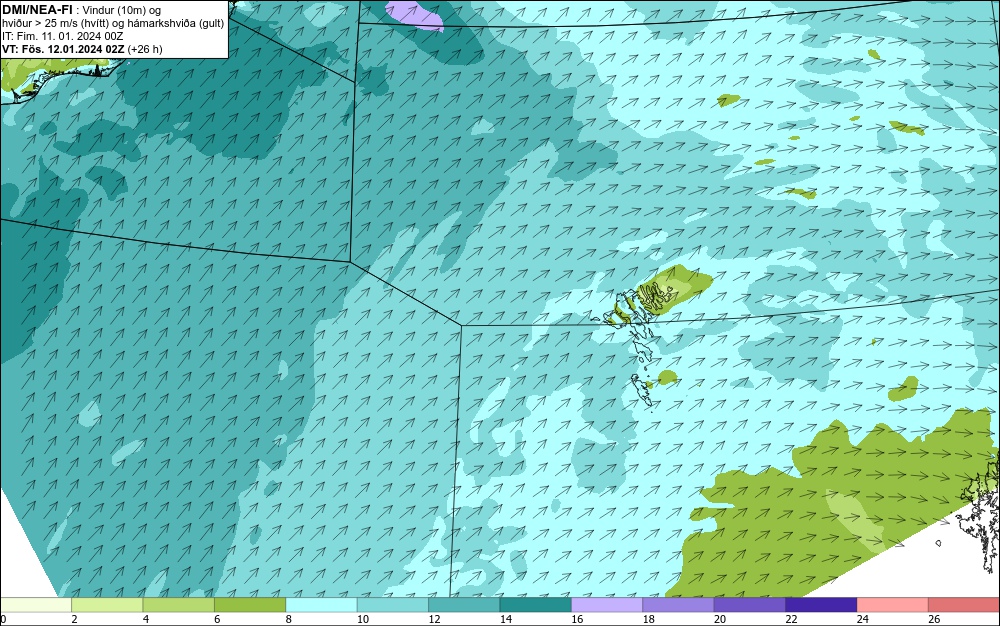Viewport: 1000px width, 626px height.
Task: Click the legend scale label '10'
Action: pyautogui.click(x=363, y=619)
